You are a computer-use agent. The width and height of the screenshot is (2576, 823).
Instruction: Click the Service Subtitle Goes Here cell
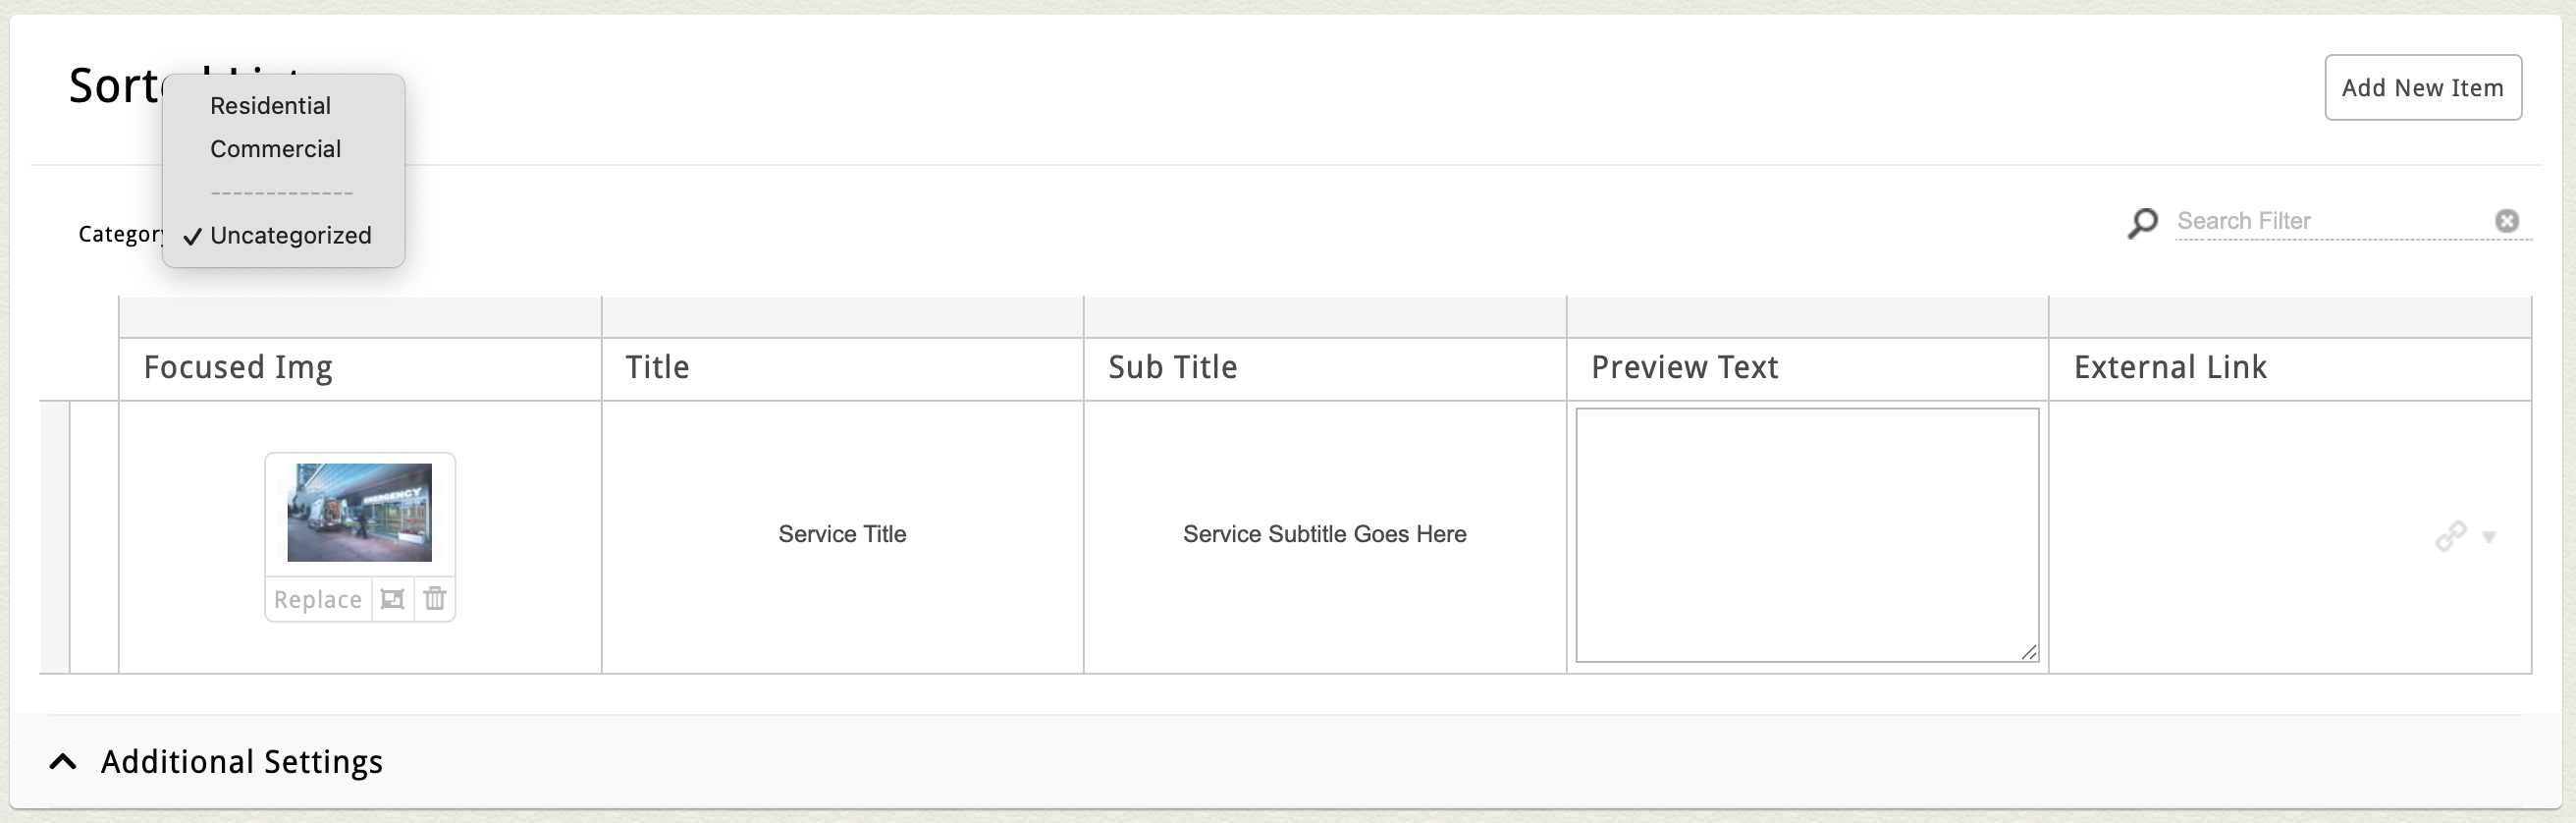point(1324,534)
